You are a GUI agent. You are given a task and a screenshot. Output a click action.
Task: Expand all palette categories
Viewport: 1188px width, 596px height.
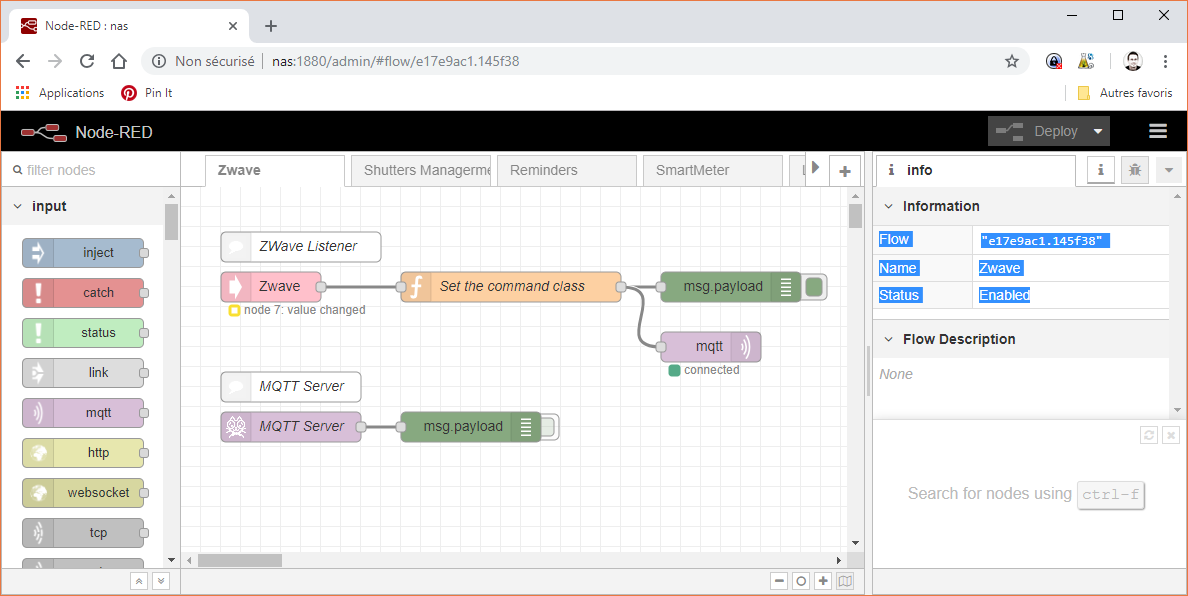coord(161,582)
